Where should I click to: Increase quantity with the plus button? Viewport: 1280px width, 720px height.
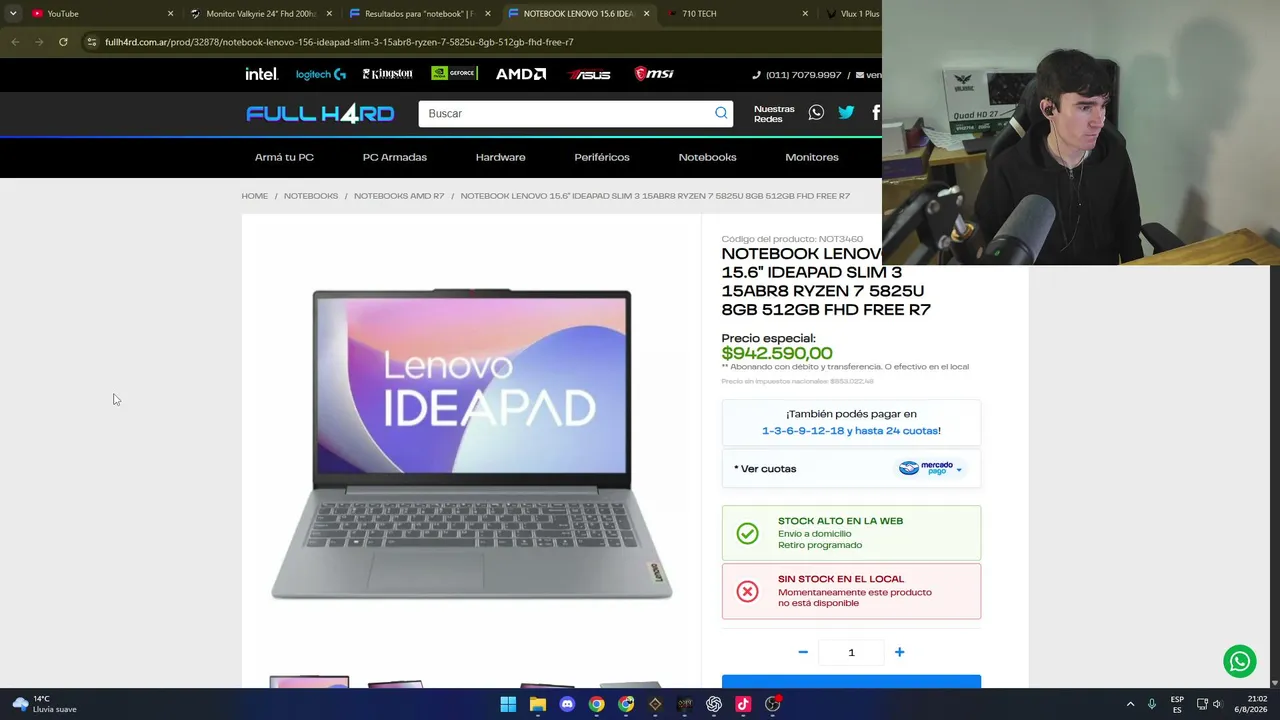[x=899, y=652]
